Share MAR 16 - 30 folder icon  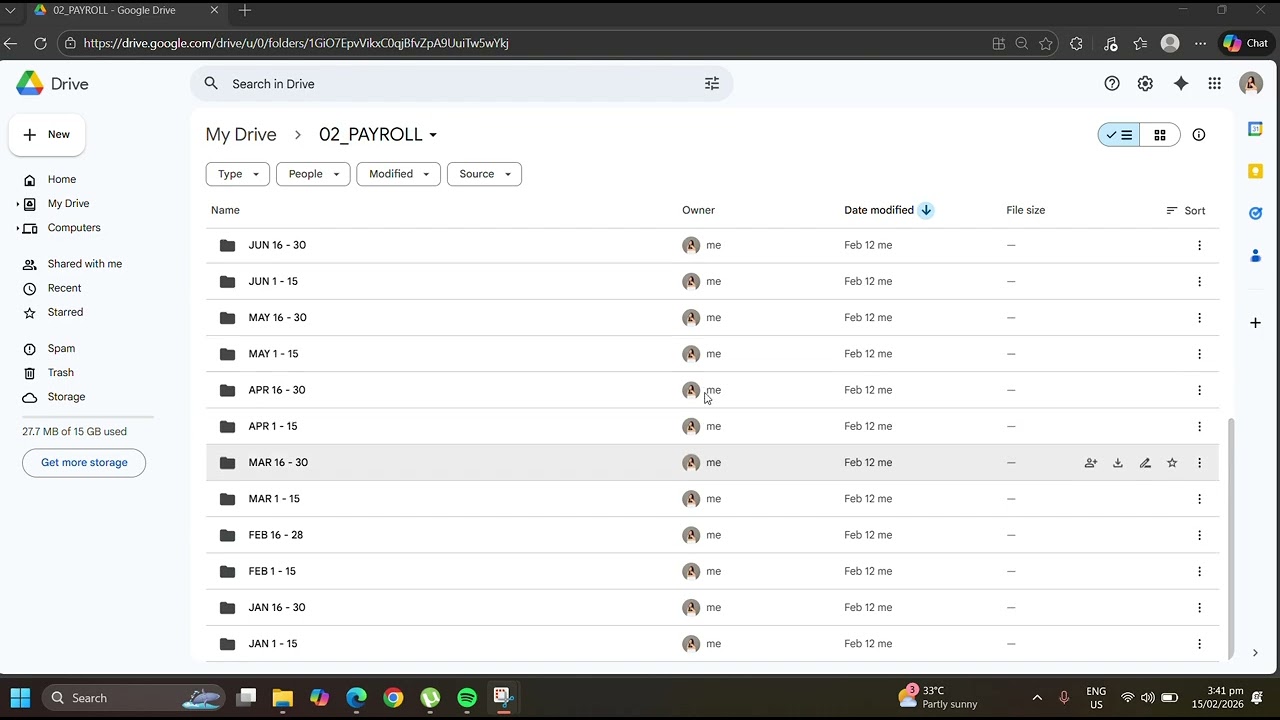(1091, 463)
